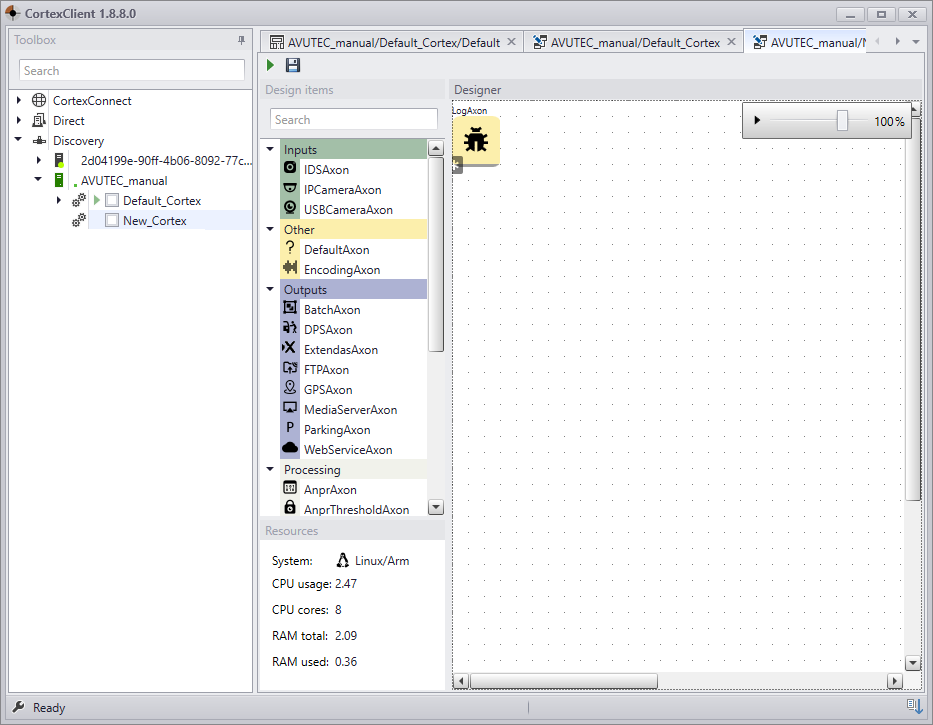Select the IDSAxon camera icon
Screen dimensions: 933x725
(x=290, y=168)
